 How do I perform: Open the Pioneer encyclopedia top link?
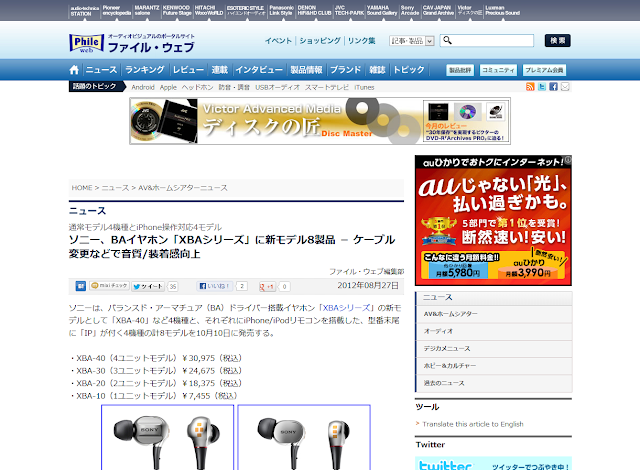point(117,11)
